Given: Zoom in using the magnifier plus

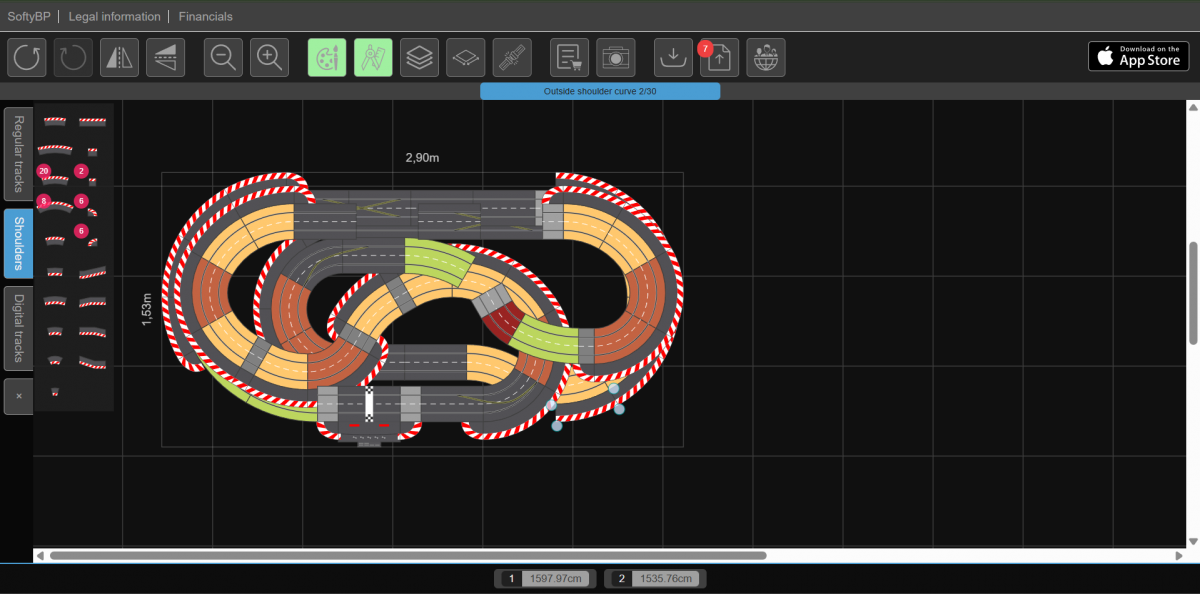Looking at the screenshot, I should coord(269,58).
